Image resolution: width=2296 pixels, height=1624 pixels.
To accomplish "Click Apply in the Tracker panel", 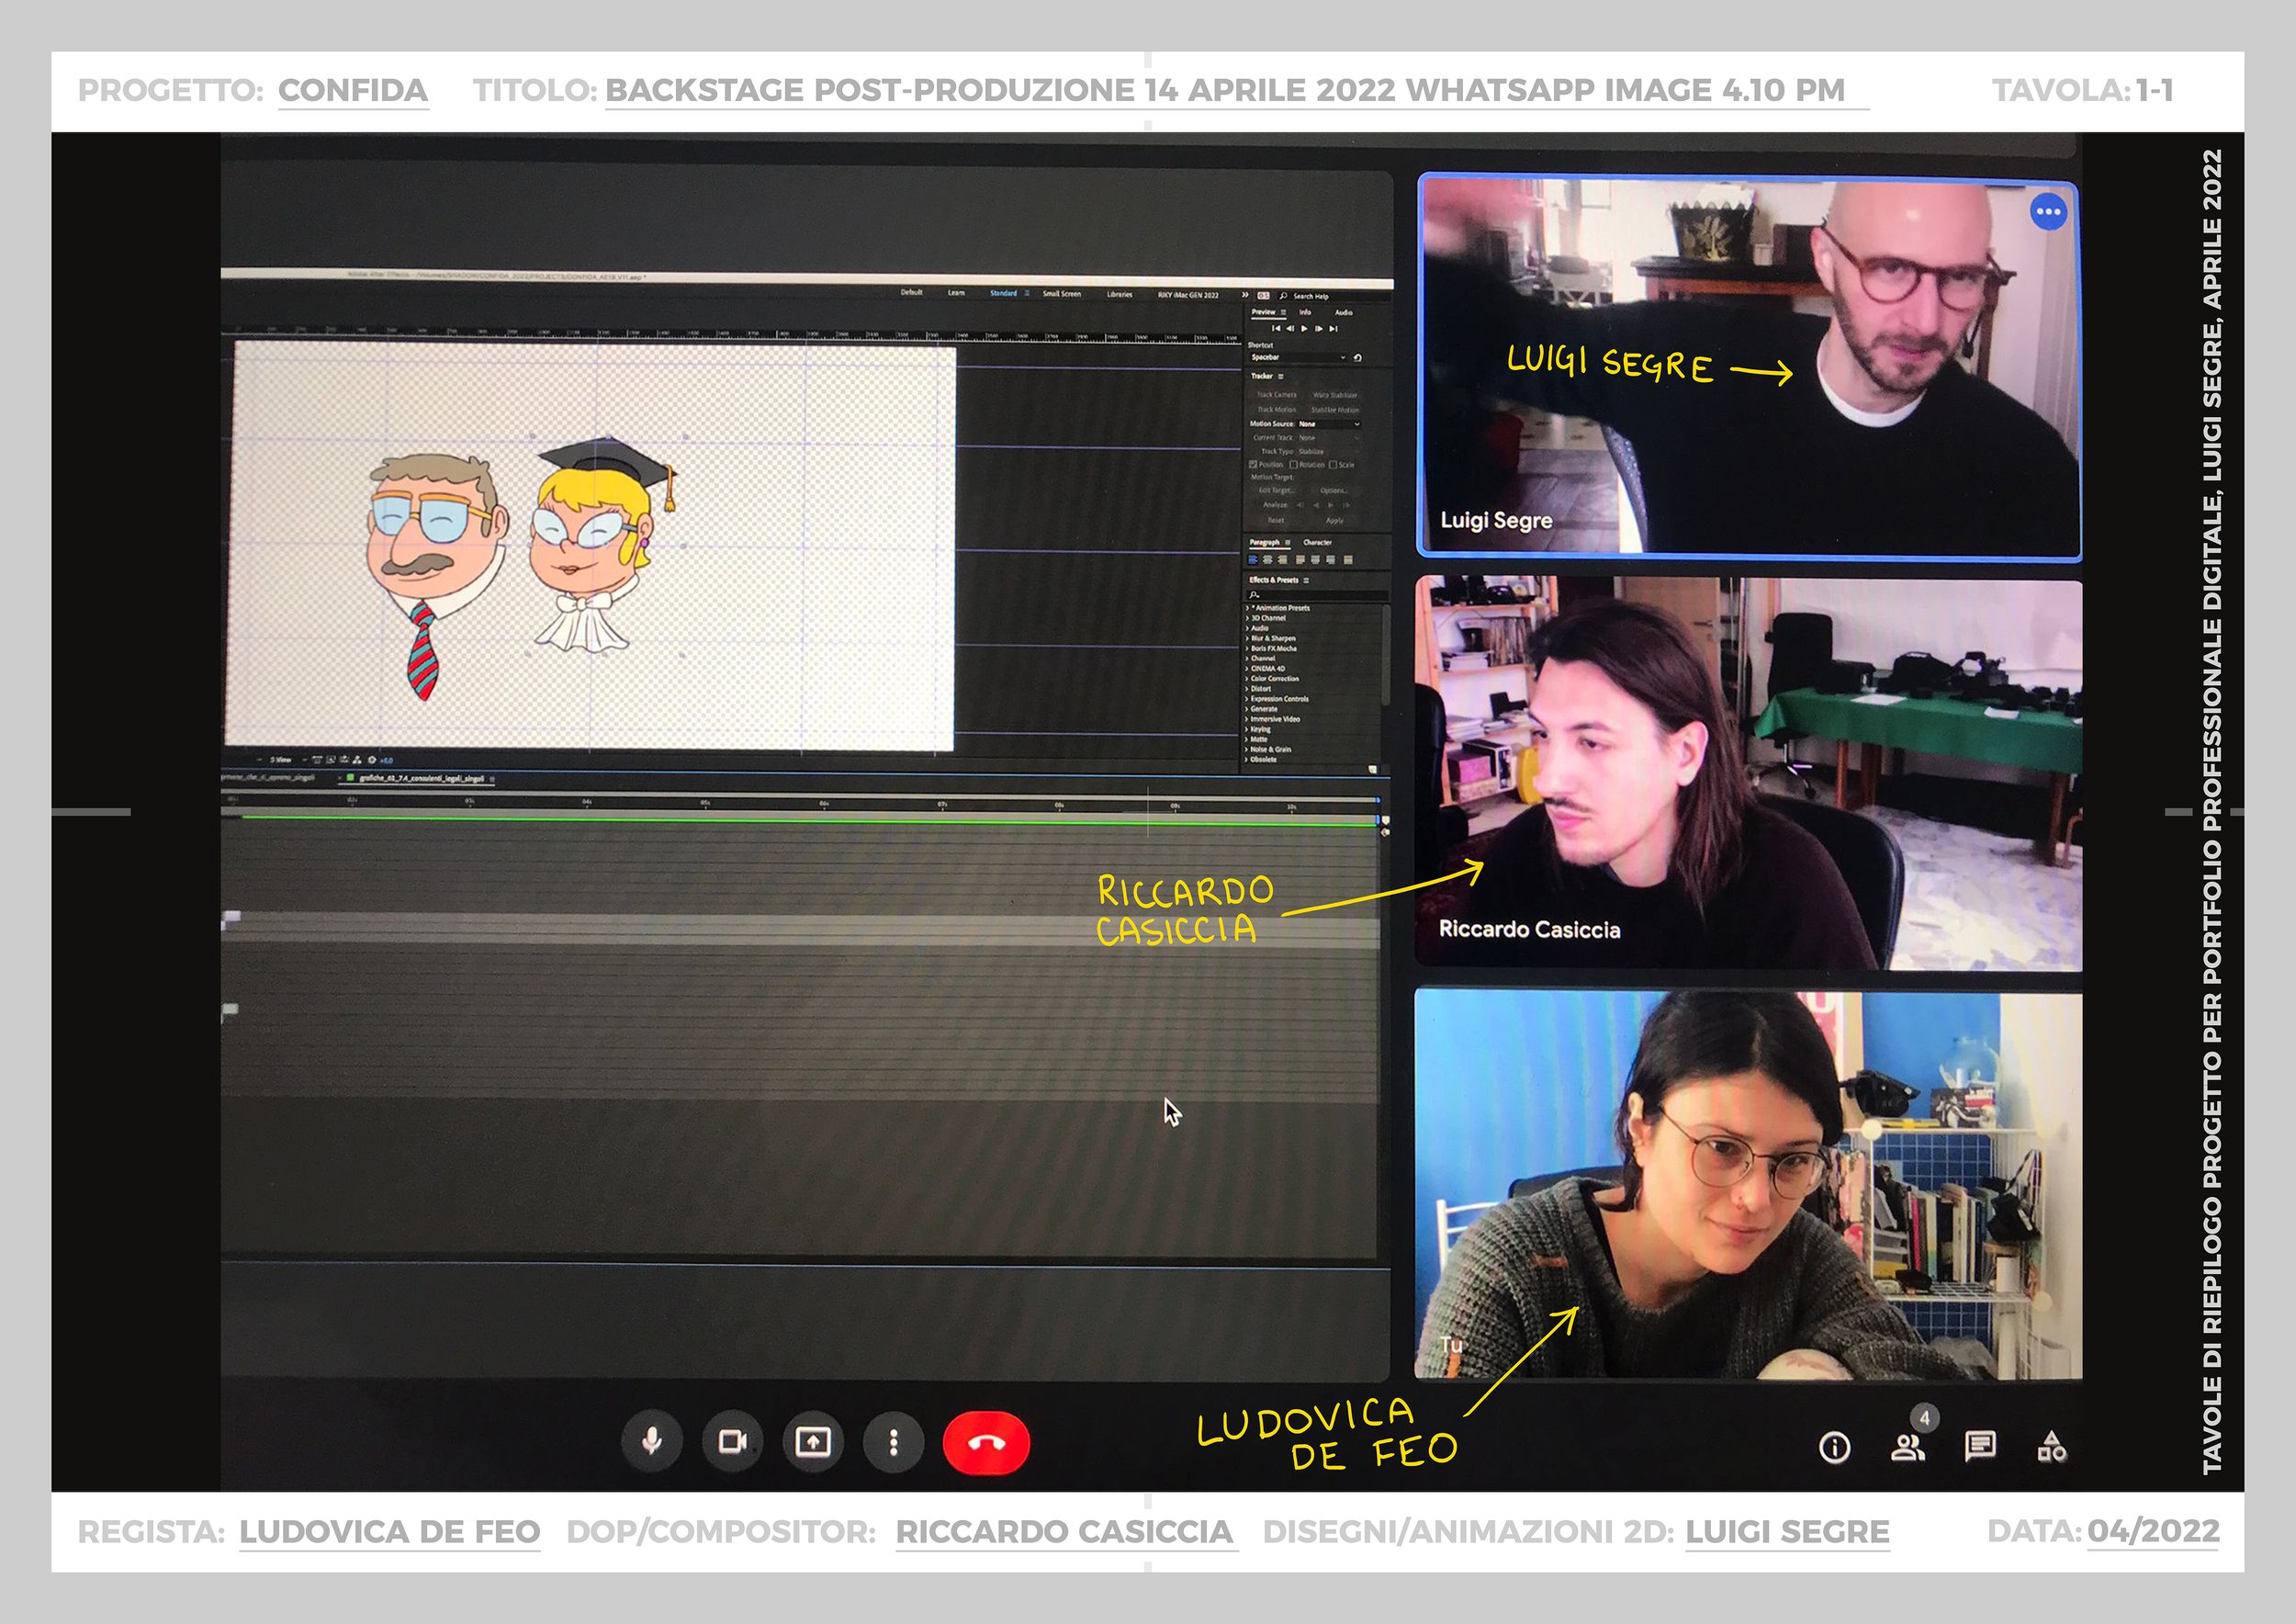I will coord(1335,520).
